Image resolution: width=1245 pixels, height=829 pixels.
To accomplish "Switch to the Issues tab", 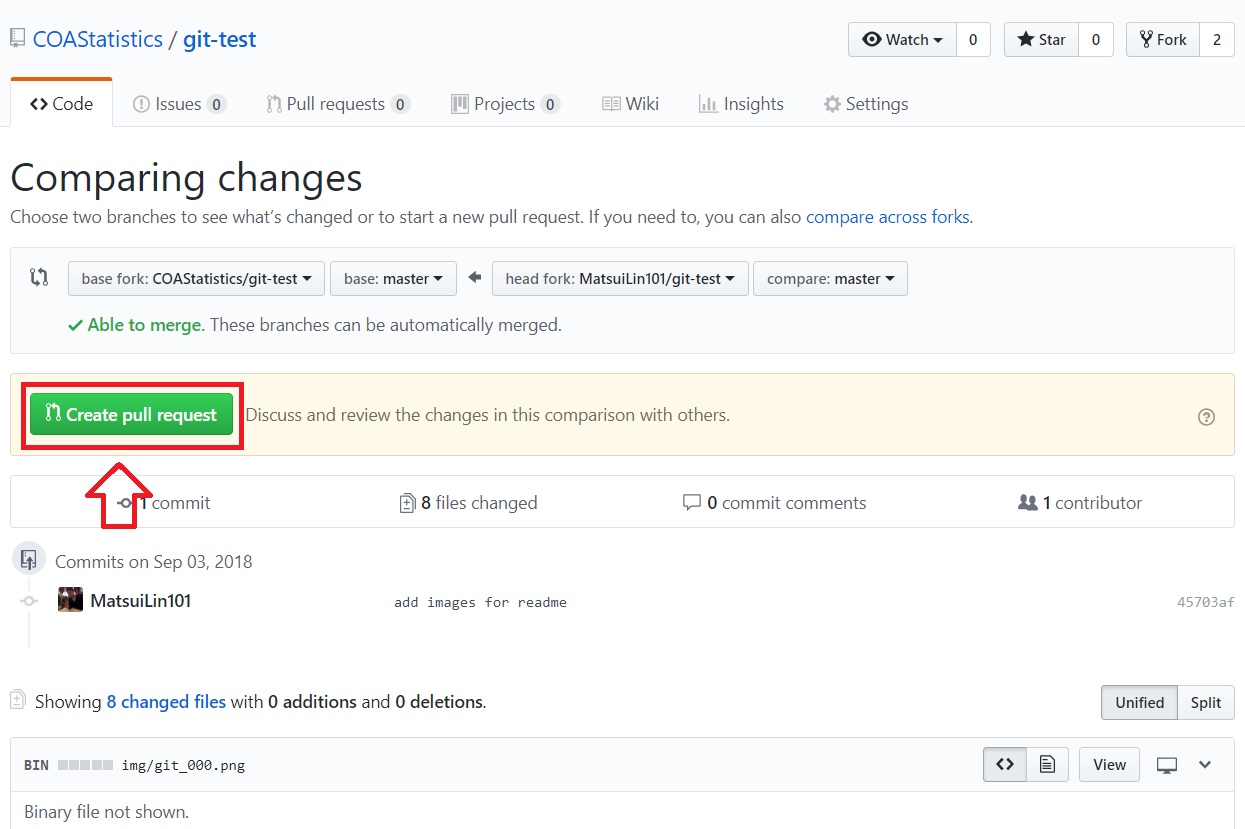I will (x=179, y=104).
